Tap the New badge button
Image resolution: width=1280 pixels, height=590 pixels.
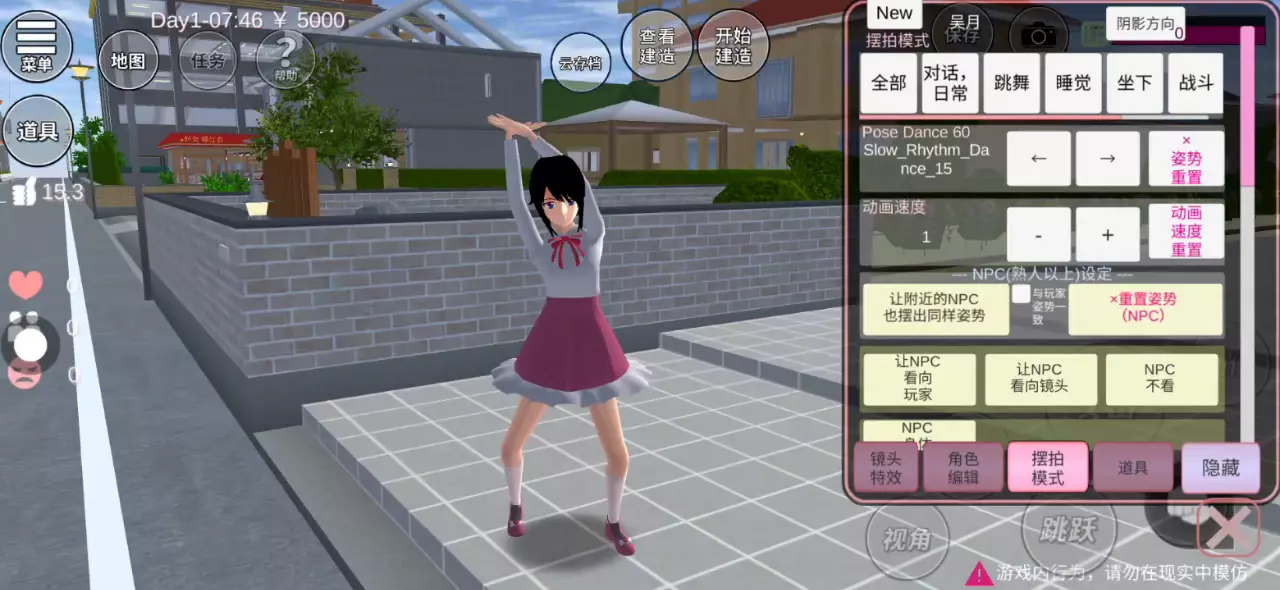tap(894, 13)
